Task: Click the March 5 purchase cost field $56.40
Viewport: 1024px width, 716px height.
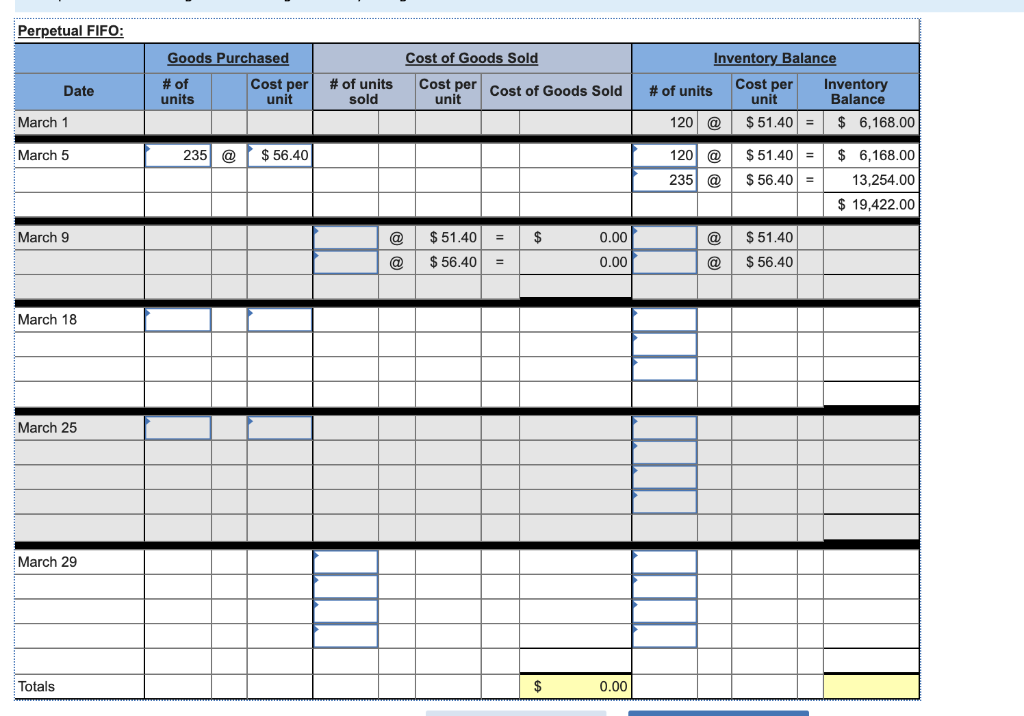Action: [x=280, y=155]
